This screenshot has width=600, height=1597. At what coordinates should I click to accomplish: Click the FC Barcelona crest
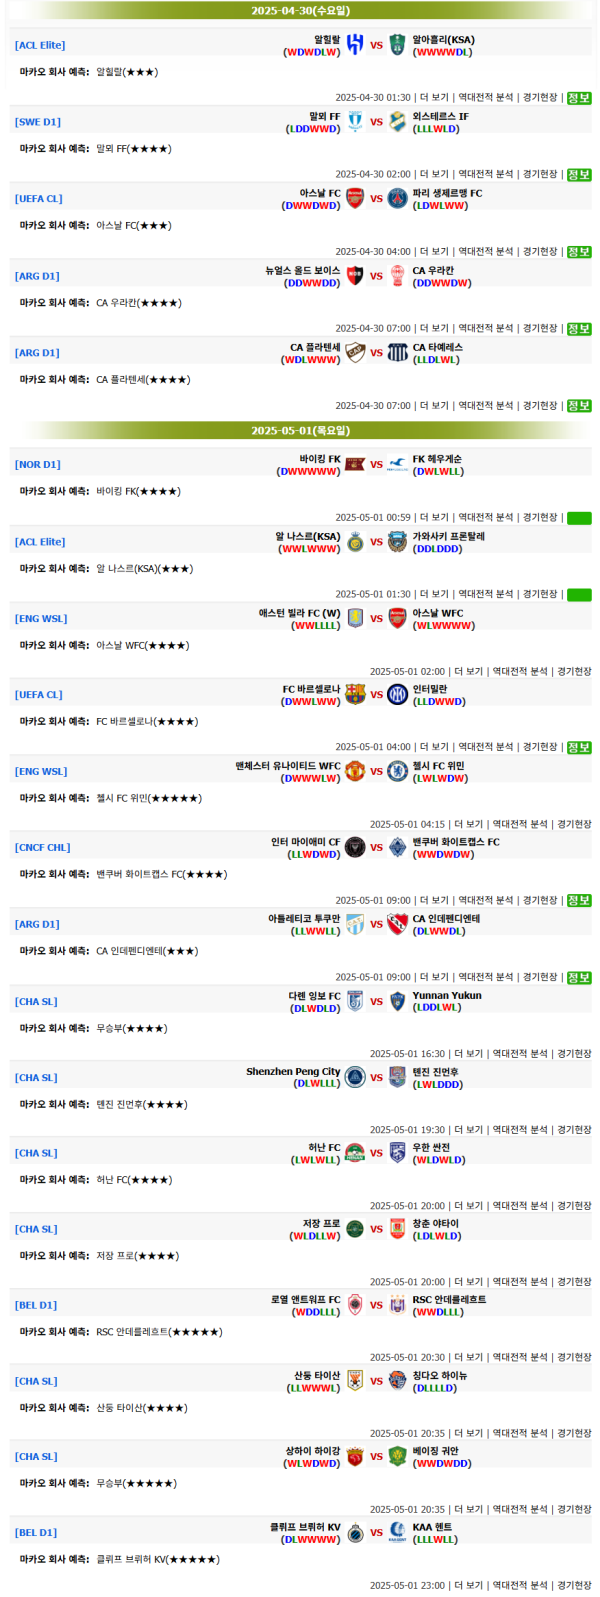pos(355,694)
